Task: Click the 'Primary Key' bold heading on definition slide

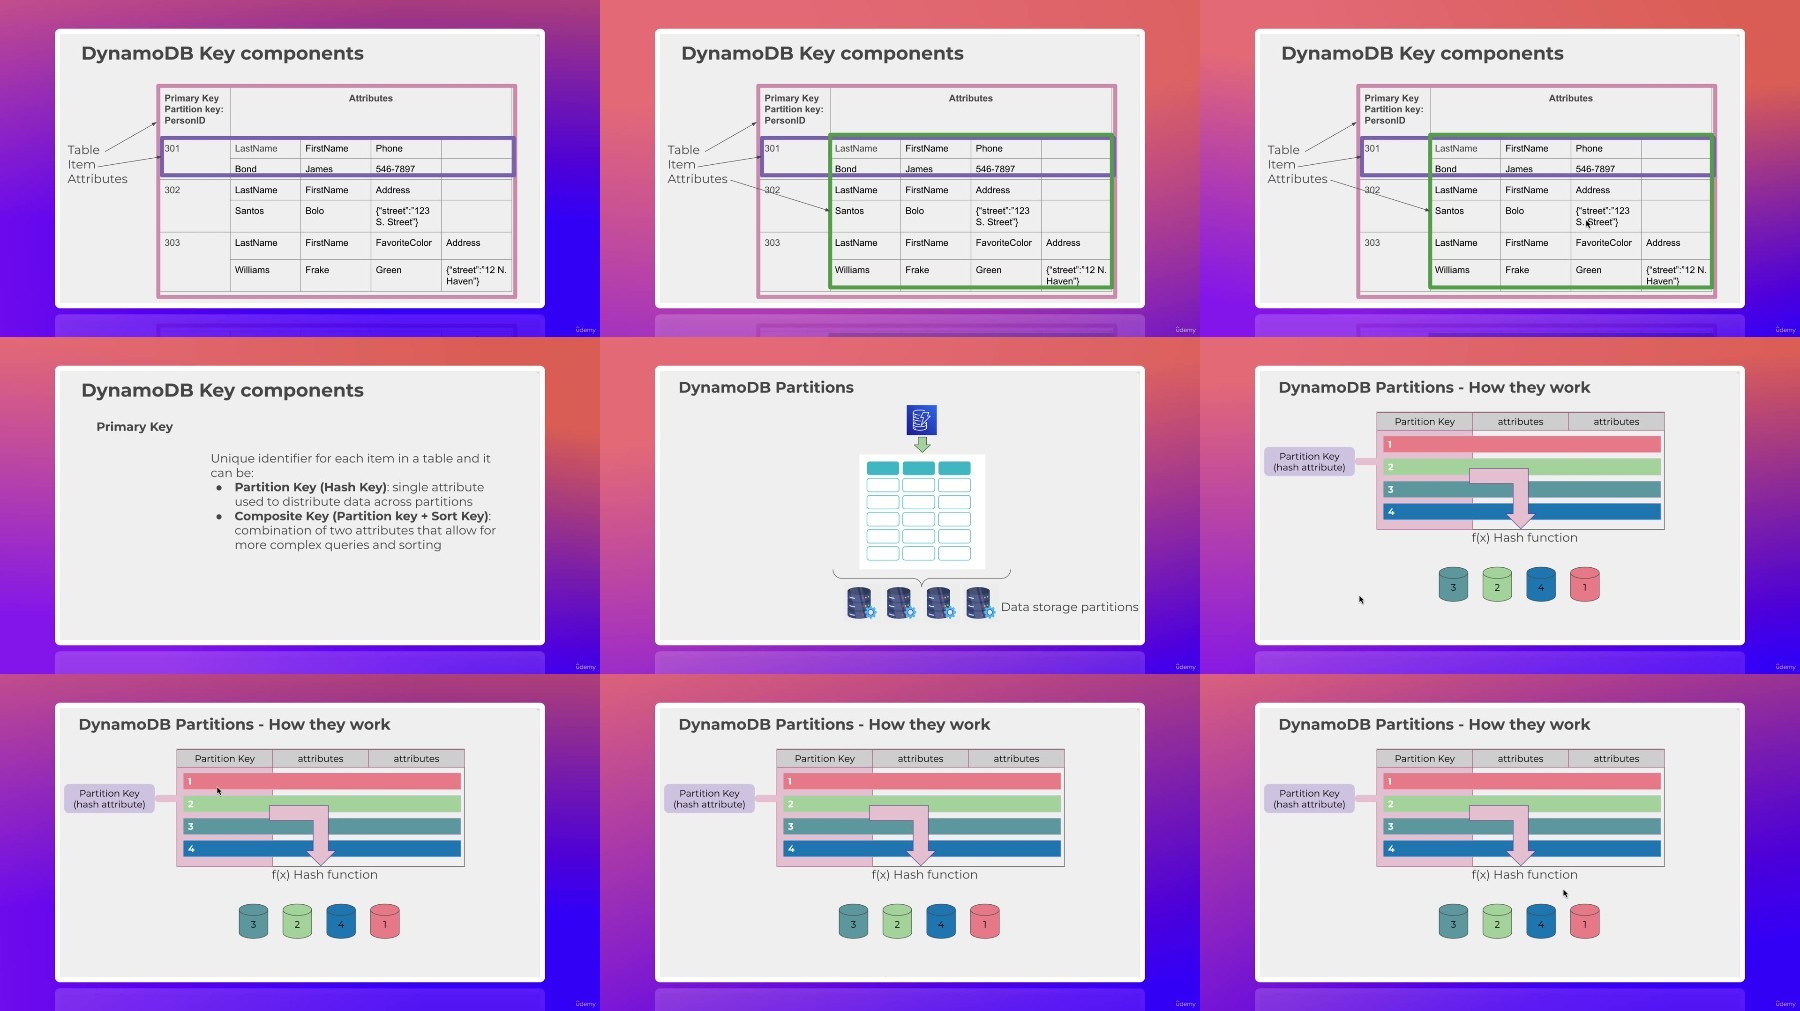Action: [x=134, y=426]
